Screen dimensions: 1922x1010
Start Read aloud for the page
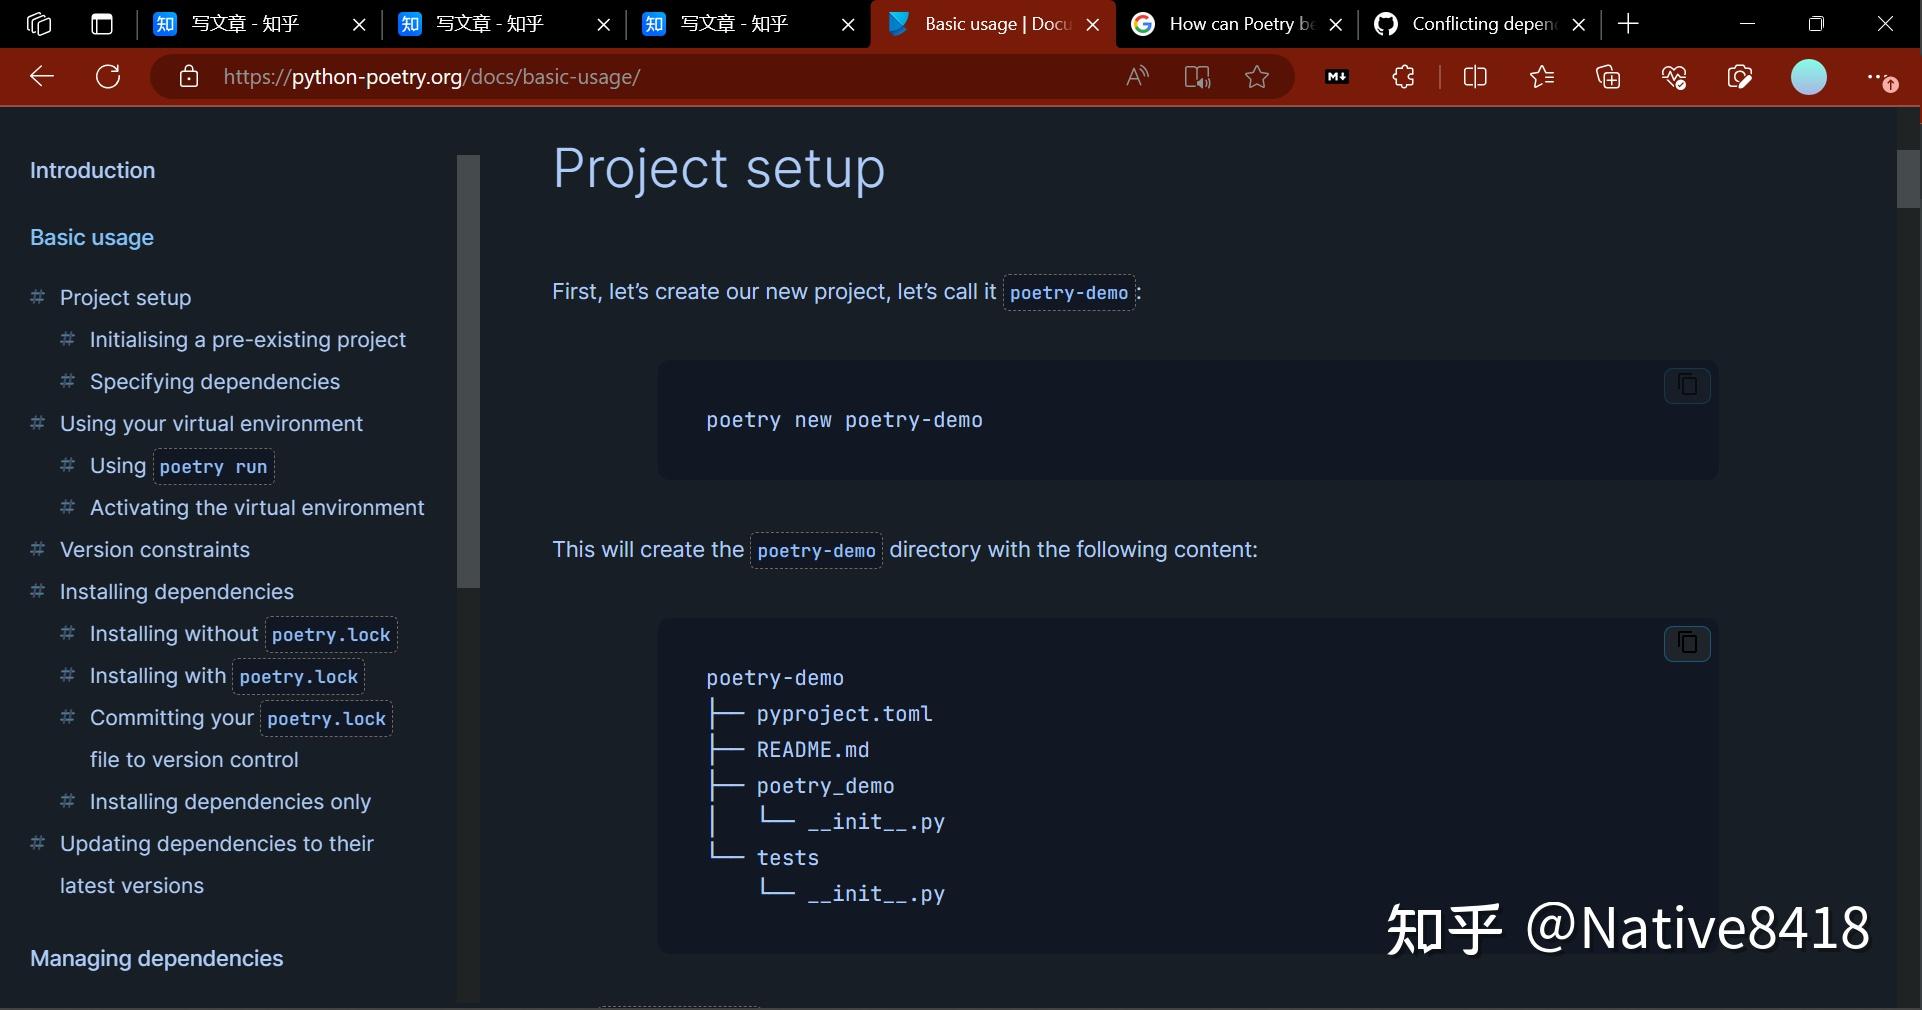pyautogui.click(x=1137, y=77)
